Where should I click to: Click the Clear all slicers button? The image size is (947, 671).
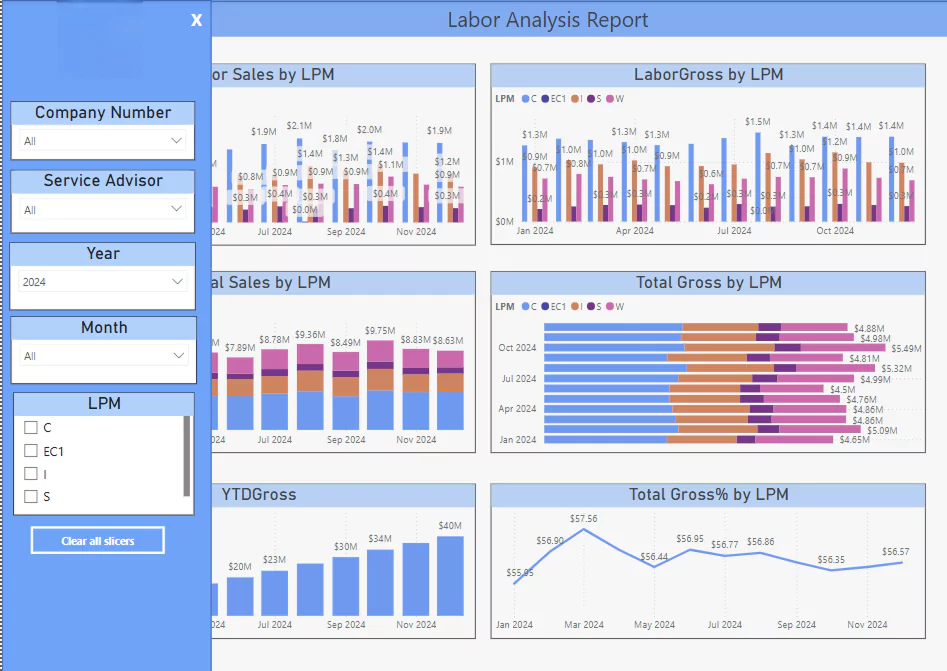pyautogui.click(x=98, y=541)
